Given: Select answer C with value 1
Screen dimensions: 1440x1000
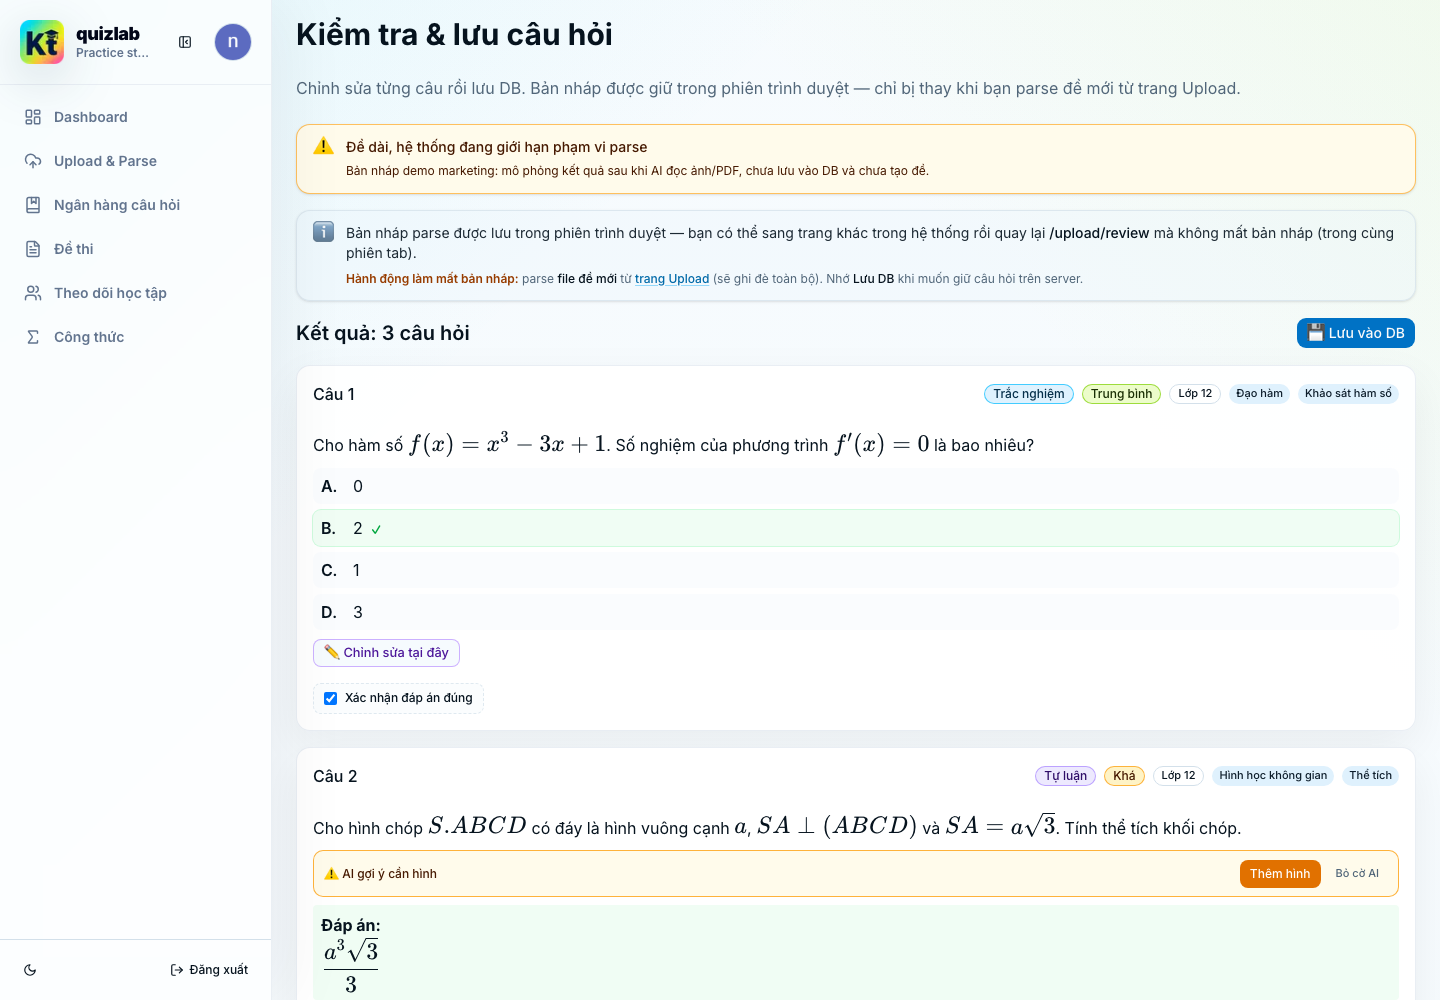Looking at the screenshot, I should pyautogui.click(x=856, y=570).
